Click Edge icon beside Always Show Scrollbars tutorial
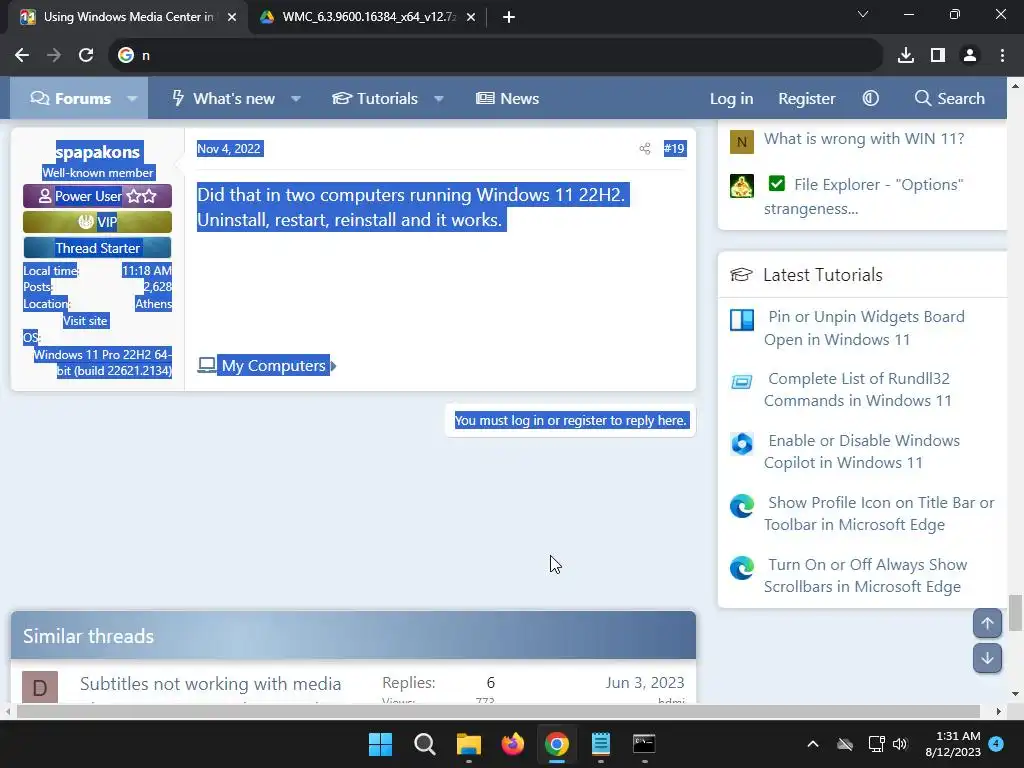 point(742,568)
